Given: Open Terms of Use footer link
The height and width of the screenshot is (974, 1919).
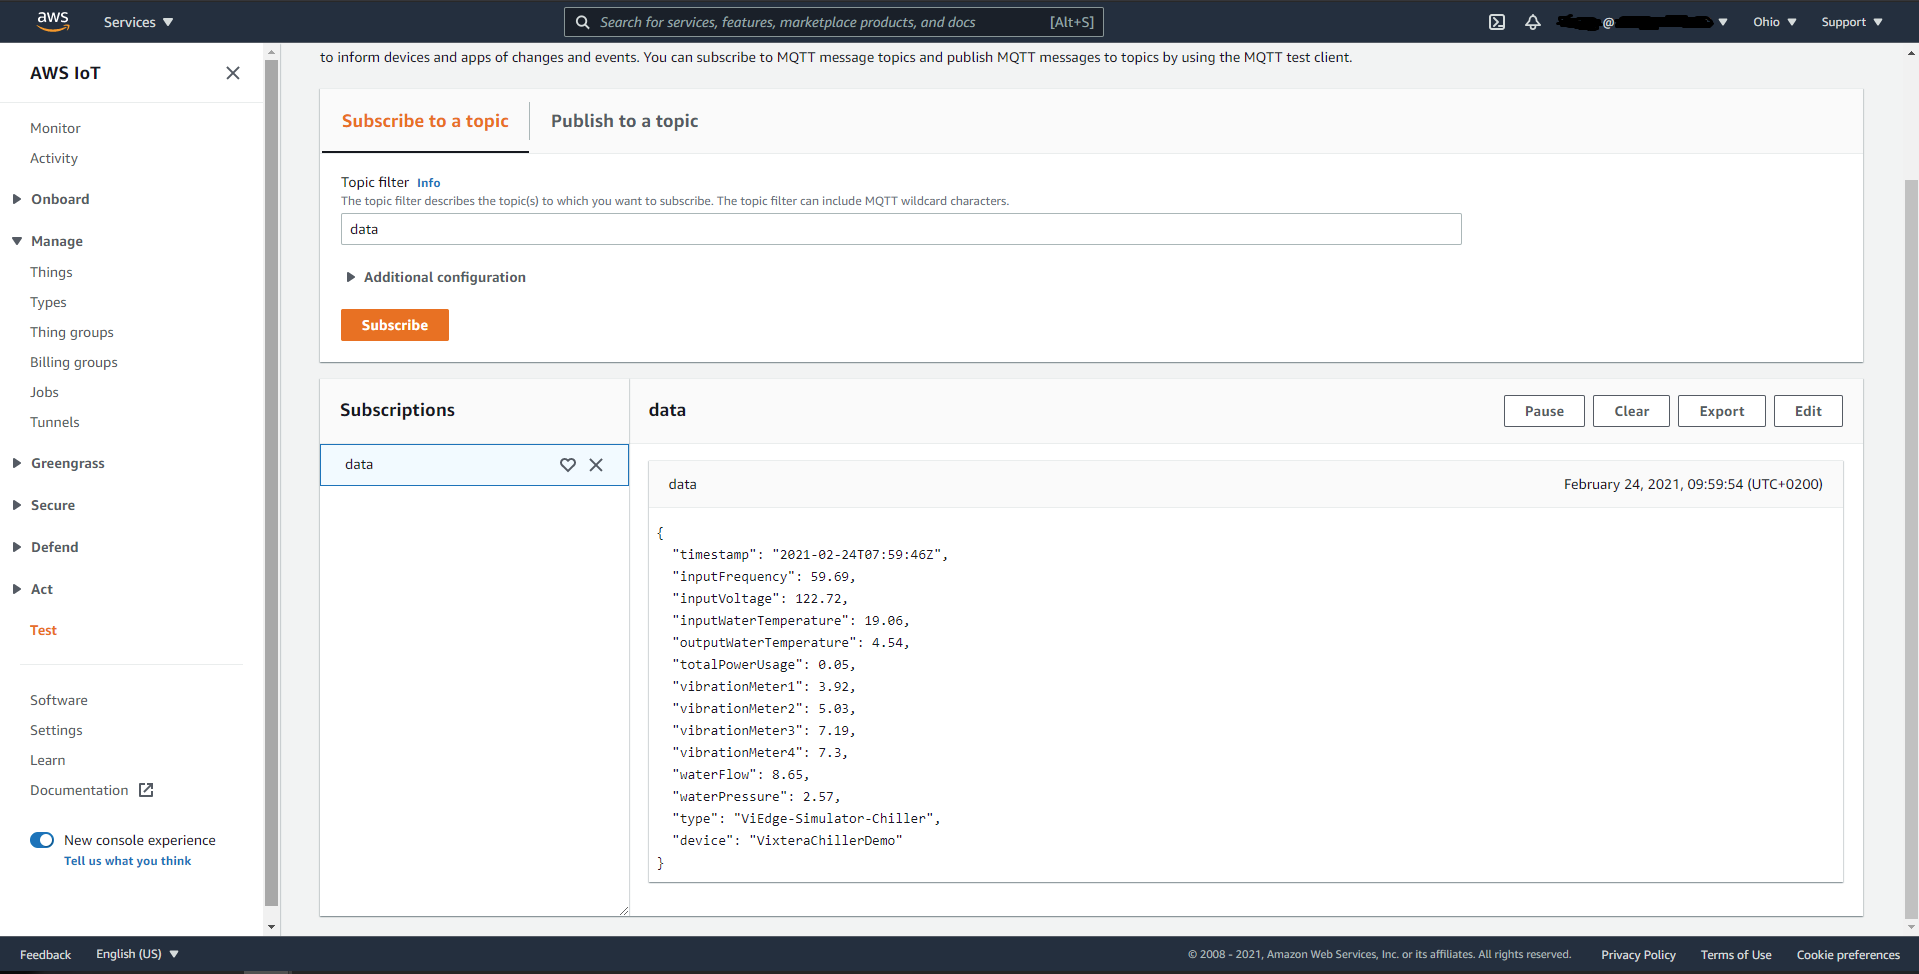Looking at the screenshot, I should (1736, 955).
